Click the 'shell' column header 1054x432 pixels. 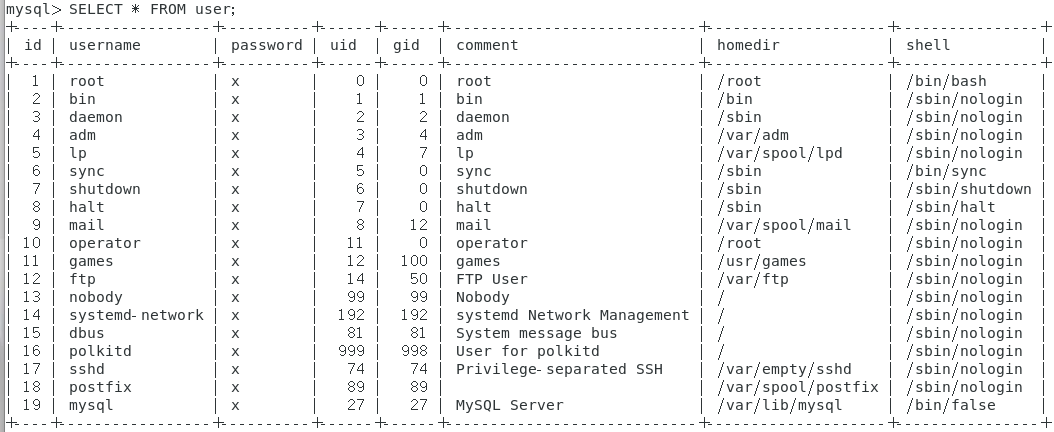click(x=928, y=45)
